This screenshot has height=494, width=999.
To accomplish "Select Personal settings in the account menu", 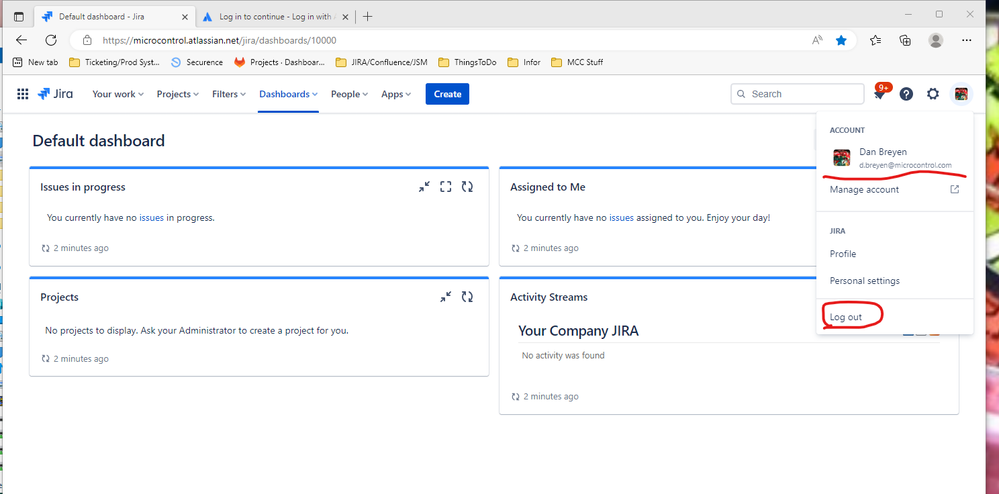I will coord(895,280).
